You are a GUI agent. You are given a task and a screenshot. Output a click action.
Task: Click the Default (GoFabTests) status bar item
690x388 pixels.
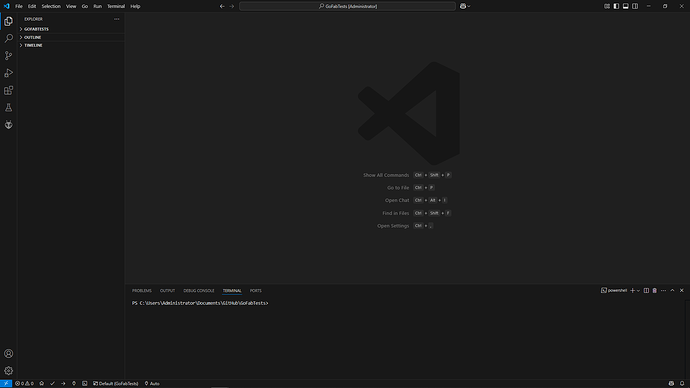pyautogui.click(x=115, y=384)
